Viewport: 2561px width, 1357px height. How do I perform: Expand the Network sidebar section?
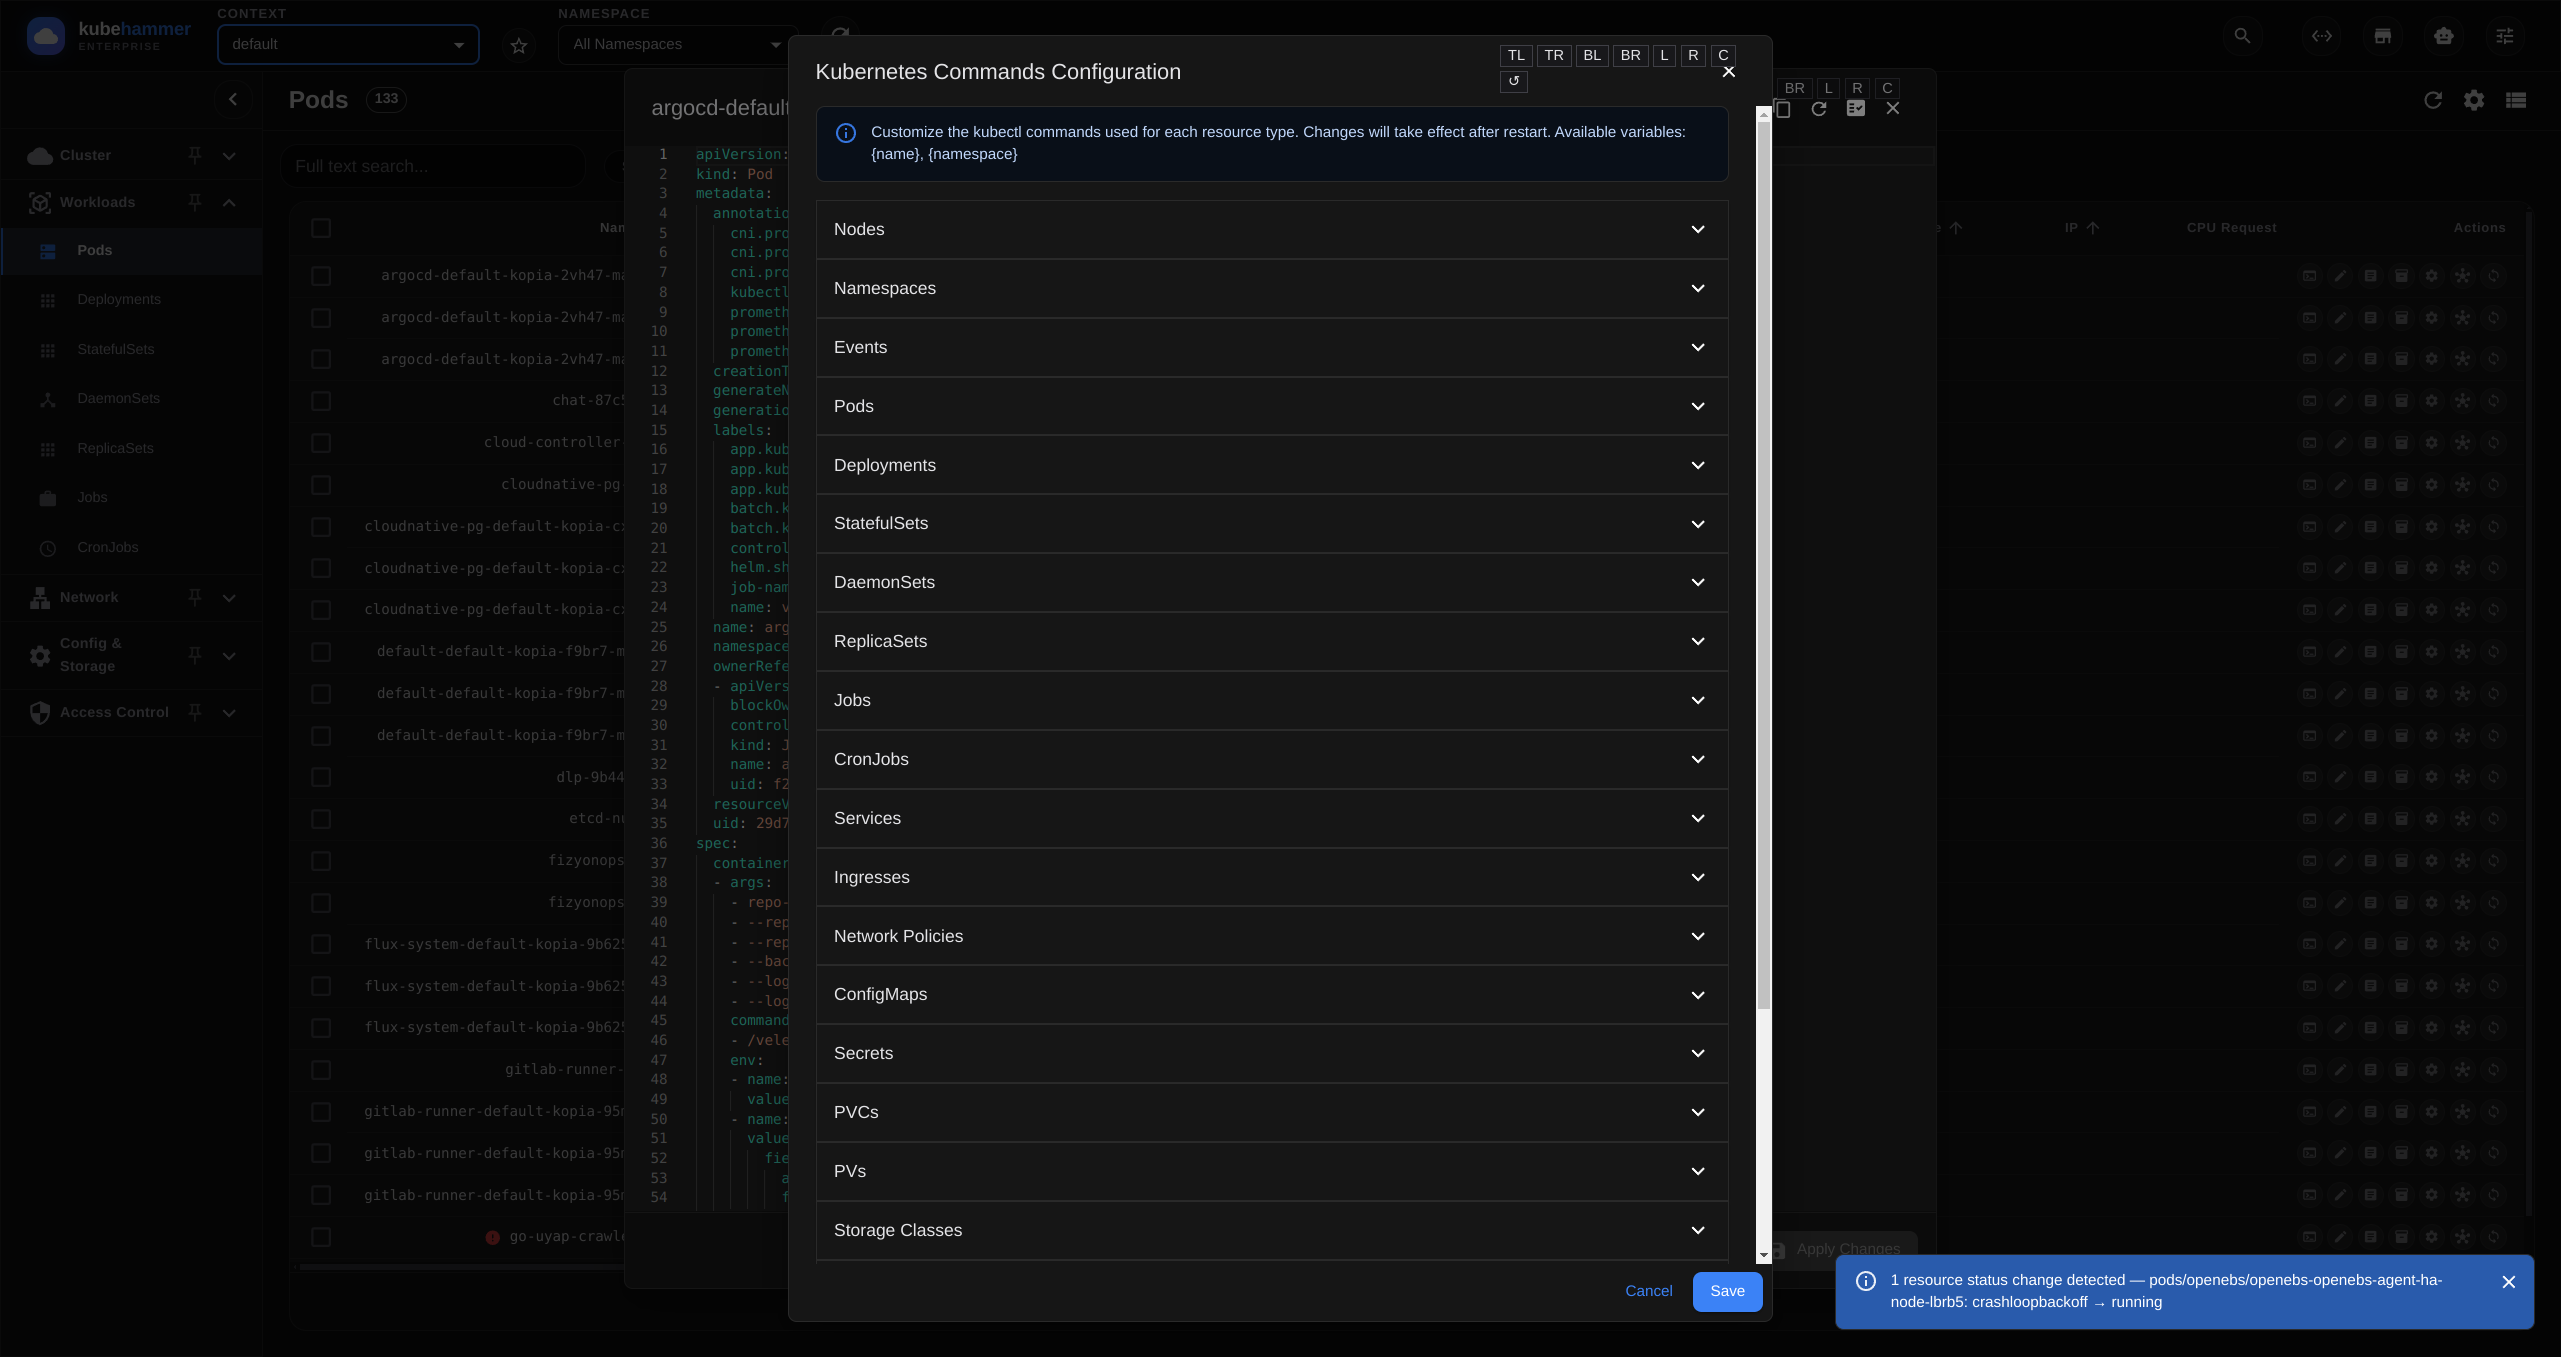[229, 598]
